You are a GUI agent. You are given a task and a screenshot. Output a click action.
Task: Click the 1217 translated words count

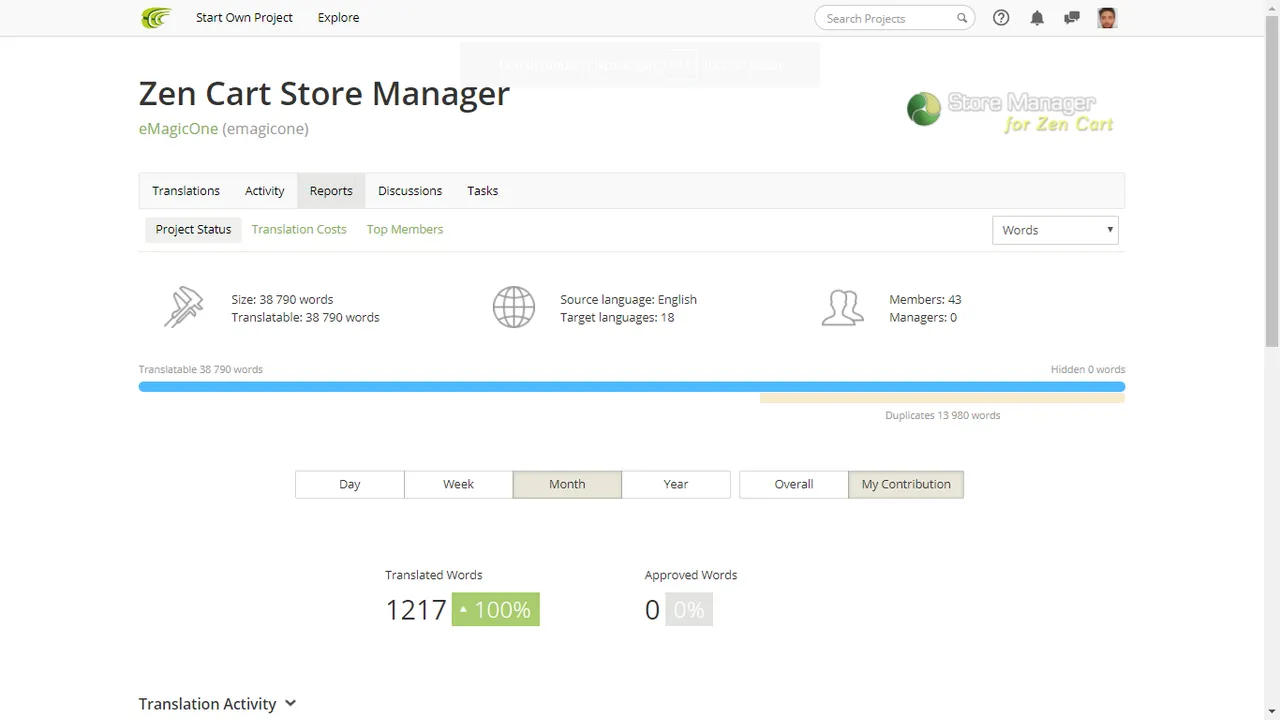pos(416,610)
